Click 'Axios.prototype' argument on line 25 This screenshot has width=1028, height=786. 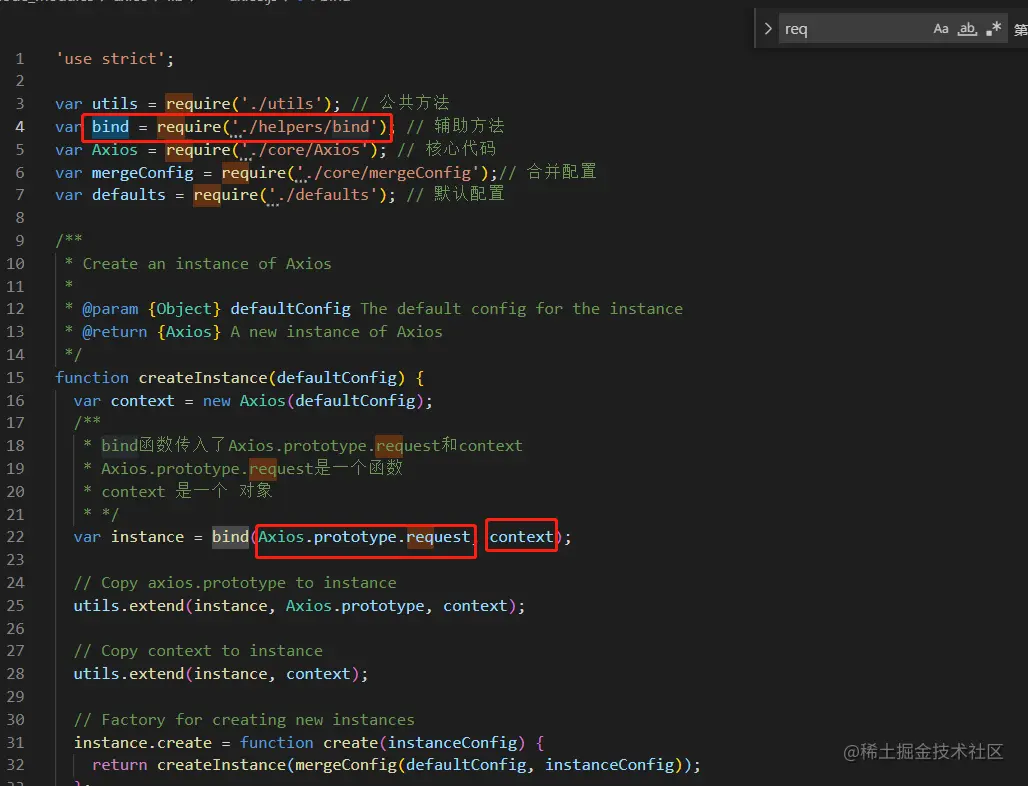click(x=355, y=606)
